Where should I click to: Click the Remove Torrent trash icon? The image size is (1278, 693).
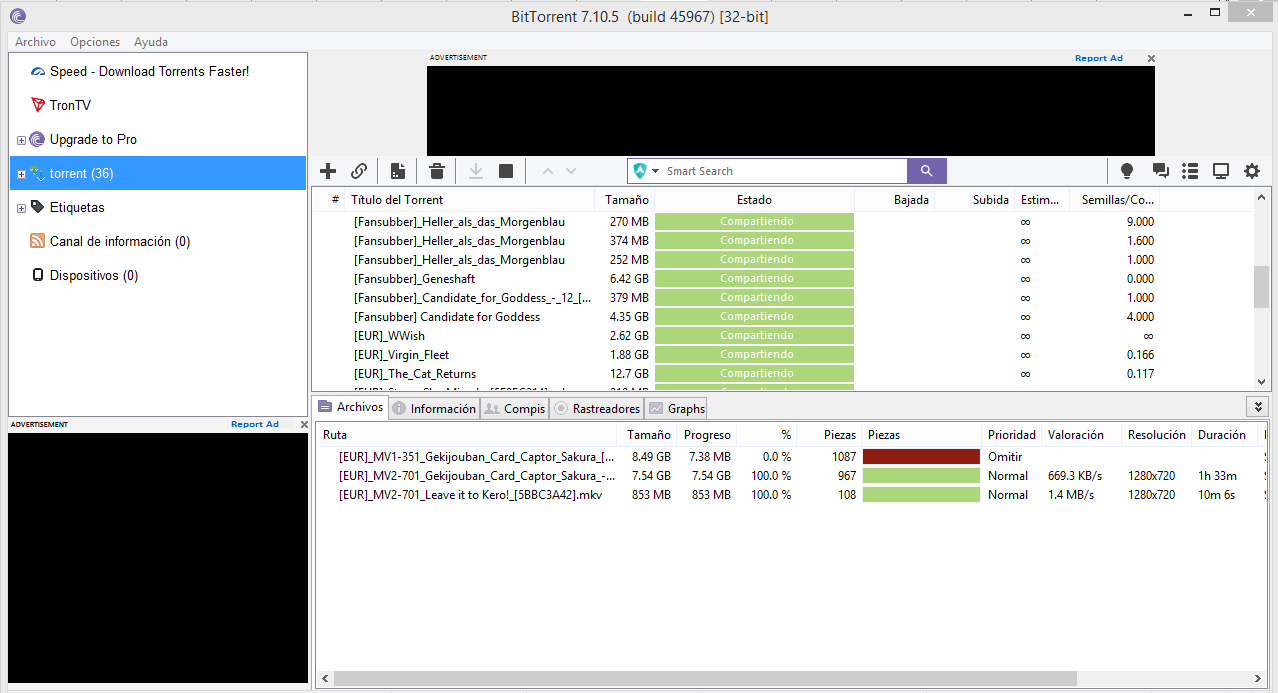437,171
